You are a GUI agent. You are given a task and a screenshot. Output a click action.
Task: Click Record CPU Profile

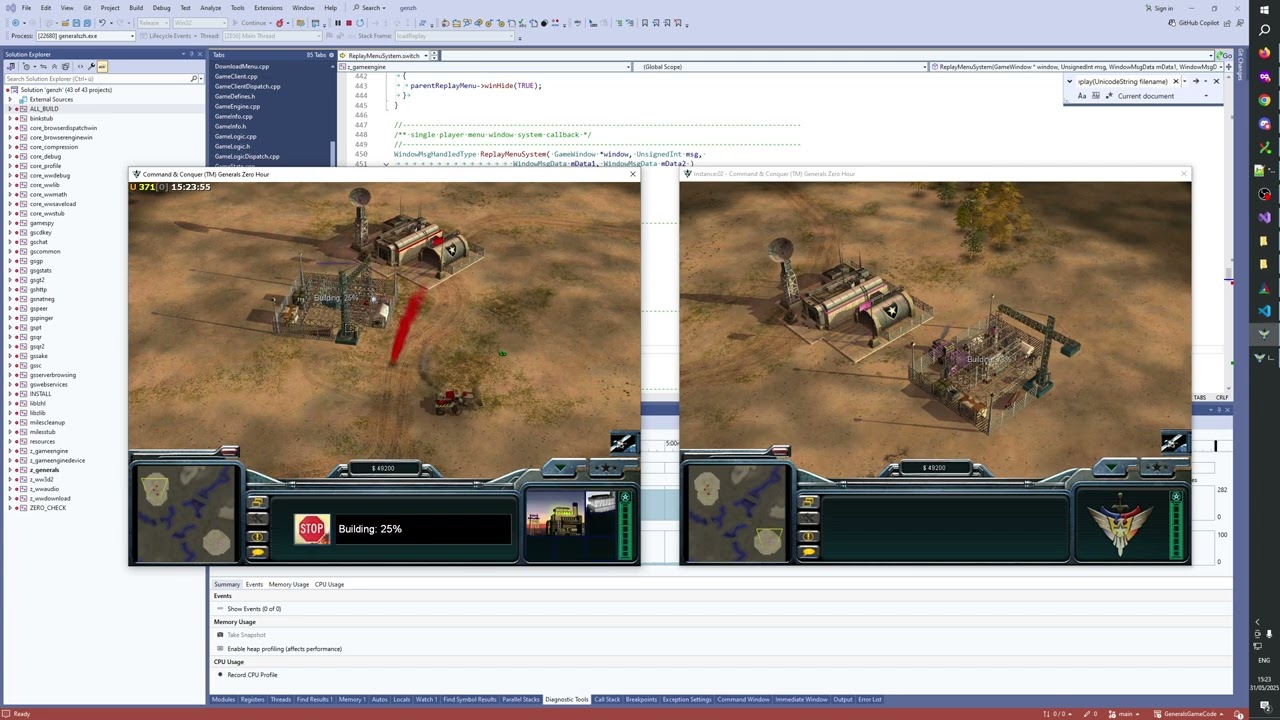(252, 675)
